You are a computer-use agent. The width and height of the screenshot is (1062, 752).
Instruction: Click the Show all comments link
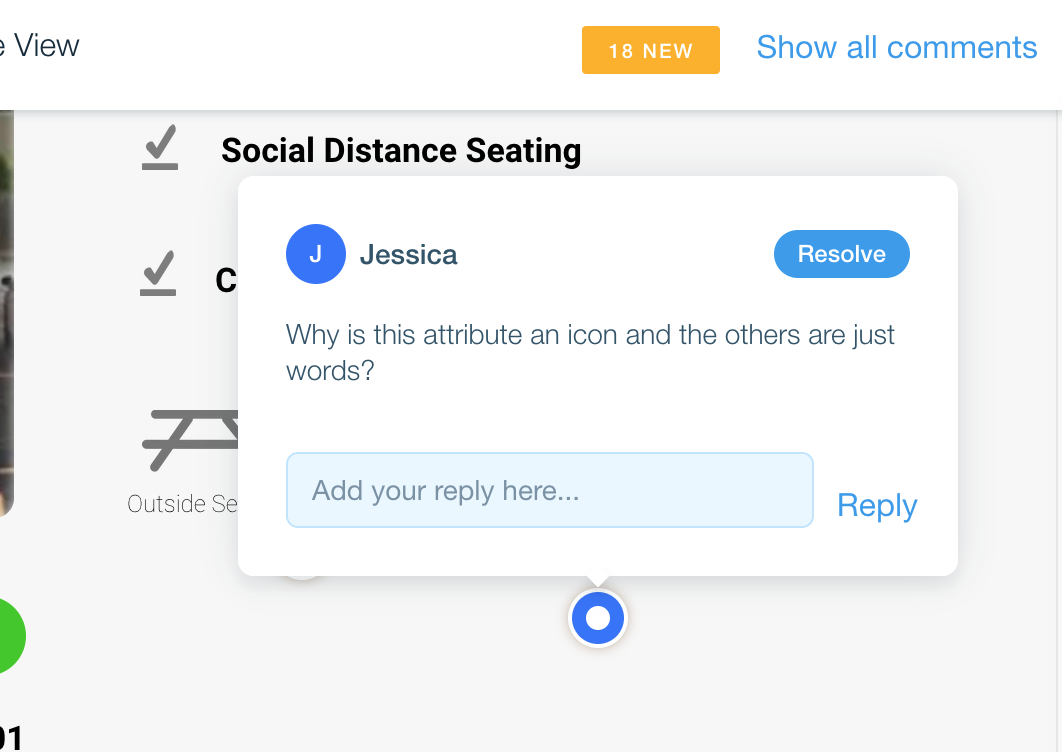[x=896, y=48]
